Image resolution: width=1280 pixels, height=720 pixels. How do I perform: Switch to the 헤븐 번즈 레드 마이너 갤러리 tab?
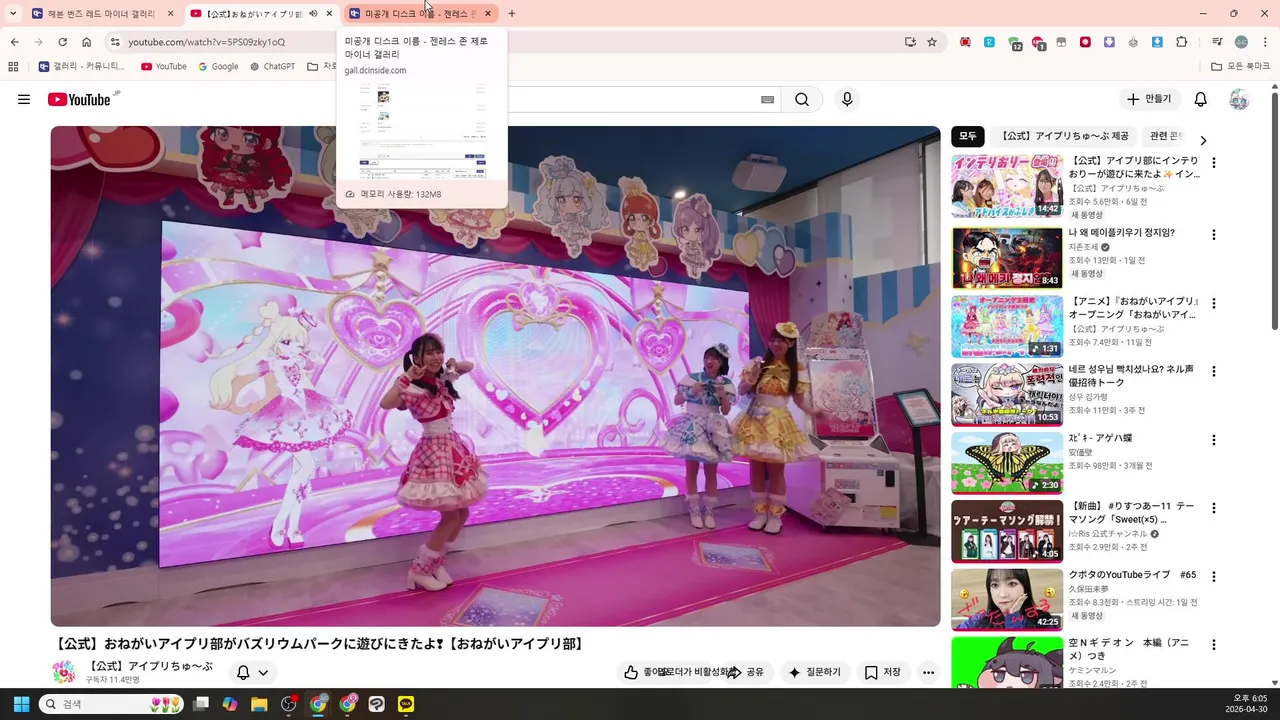101,14
